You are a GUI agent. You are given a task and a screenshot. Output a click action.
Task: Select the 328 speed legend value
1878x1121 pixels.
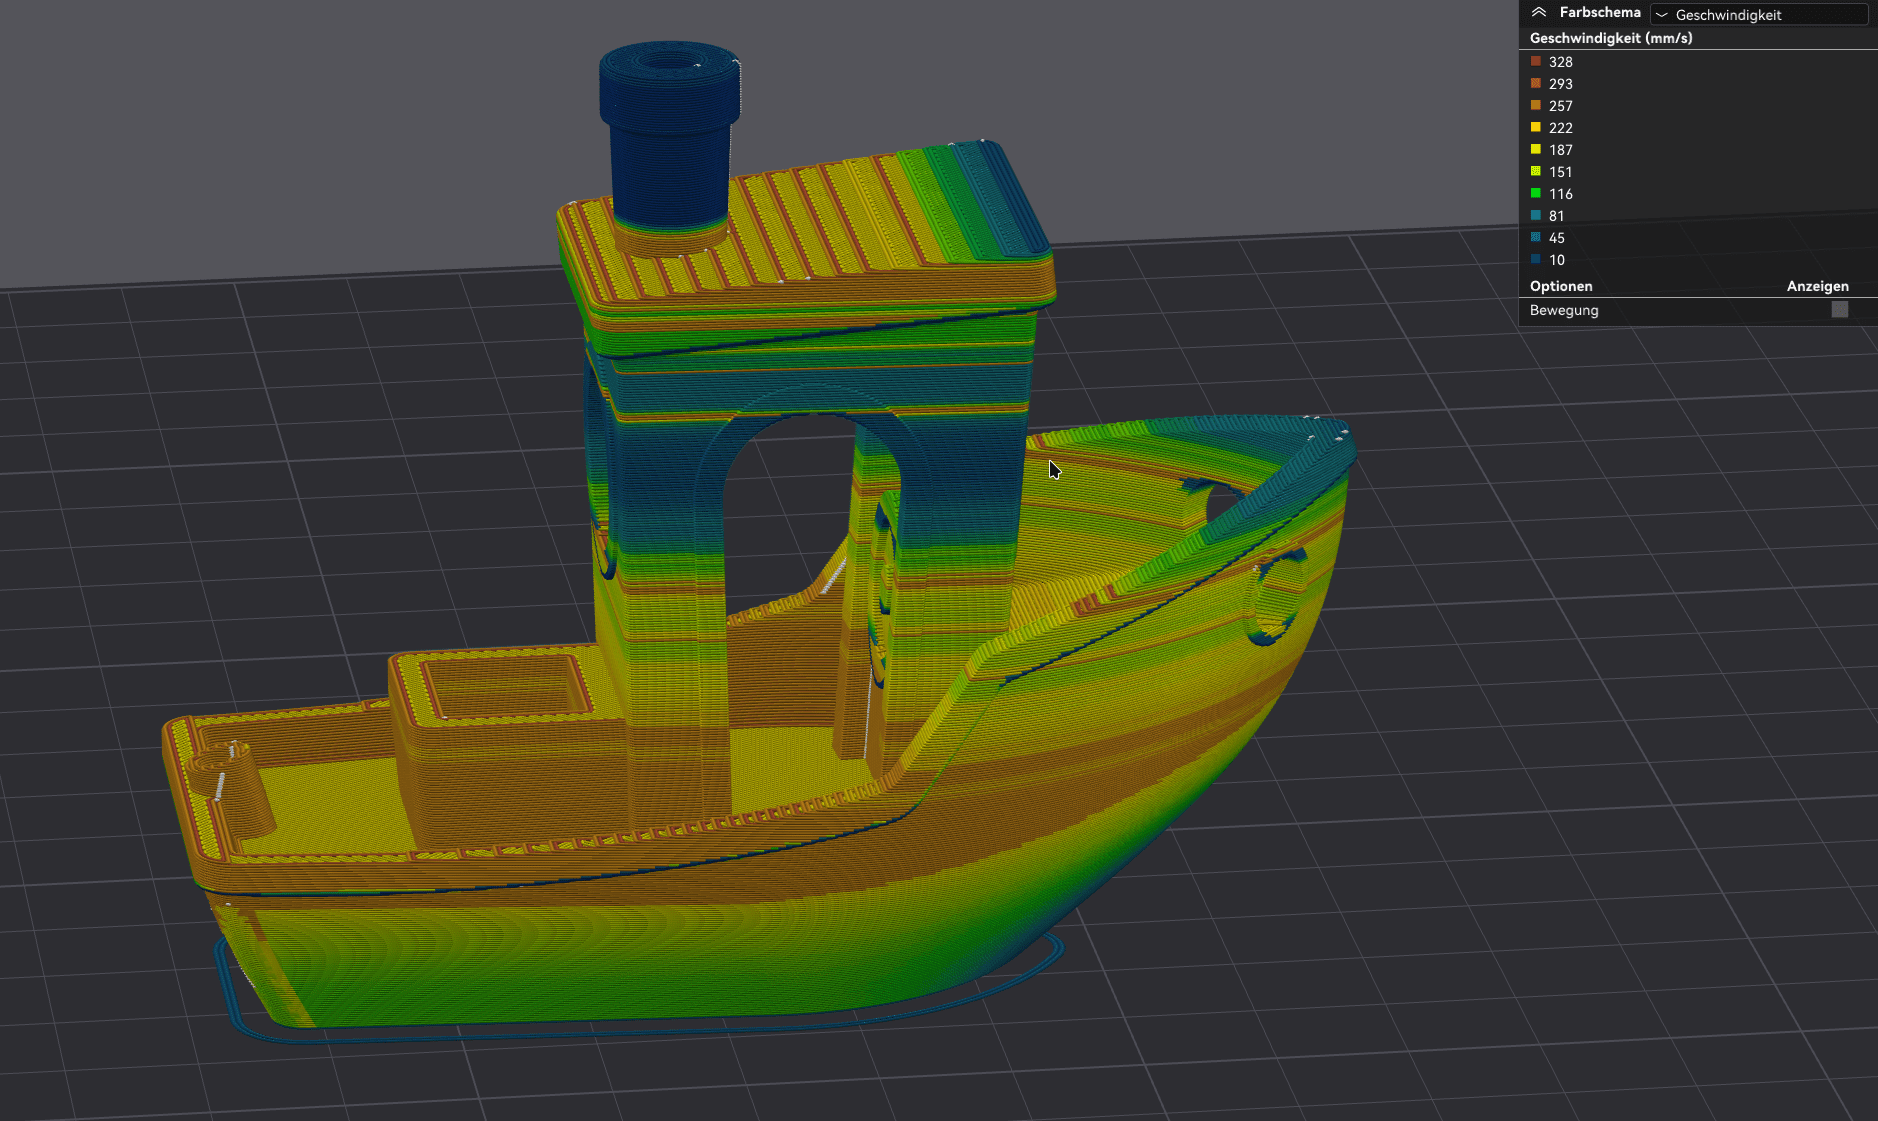tap(1561, 62)
